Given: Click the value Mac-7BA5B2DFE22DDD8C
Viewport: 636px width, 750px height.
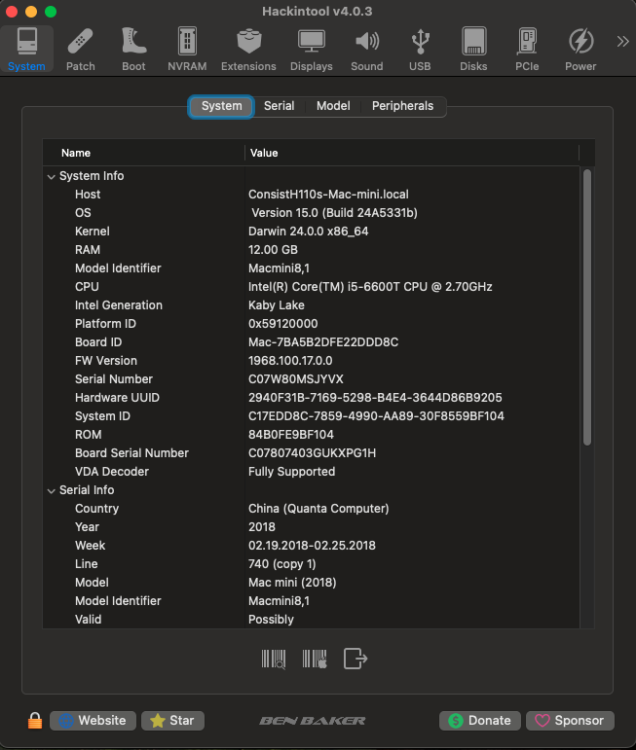Looking at the screenshot, I should 323,342.
